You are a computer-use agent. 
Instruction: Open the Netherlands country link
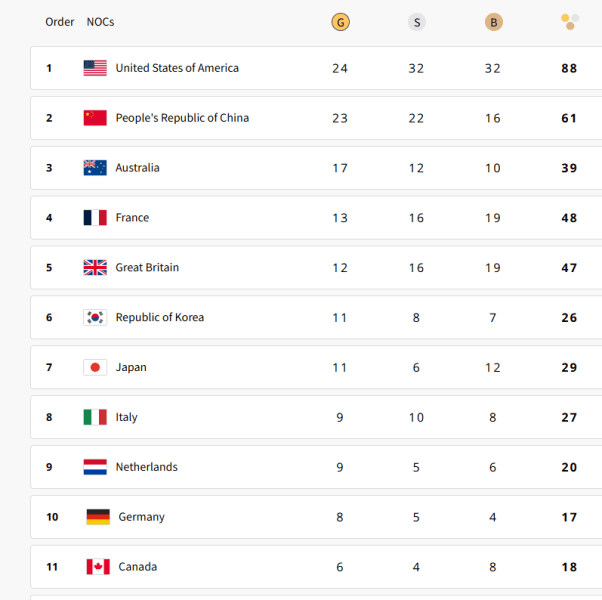pyautogui.click(x=146, y=467)
